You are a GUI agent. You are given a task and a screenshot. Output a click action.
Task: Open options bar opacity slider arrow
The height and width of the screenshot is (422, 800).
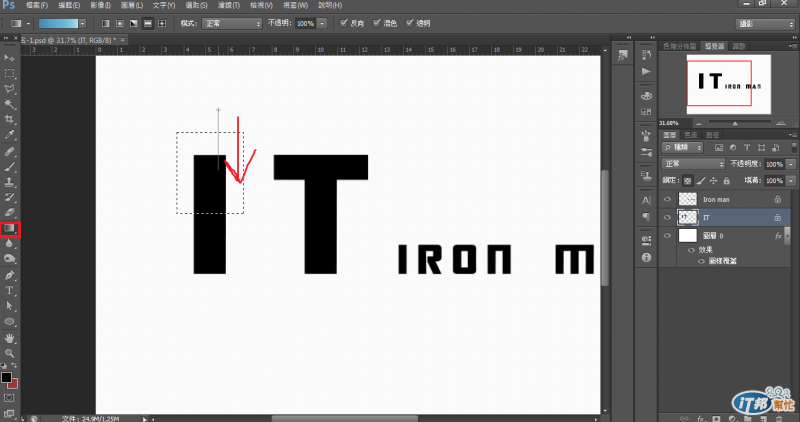tap(322, 23)
